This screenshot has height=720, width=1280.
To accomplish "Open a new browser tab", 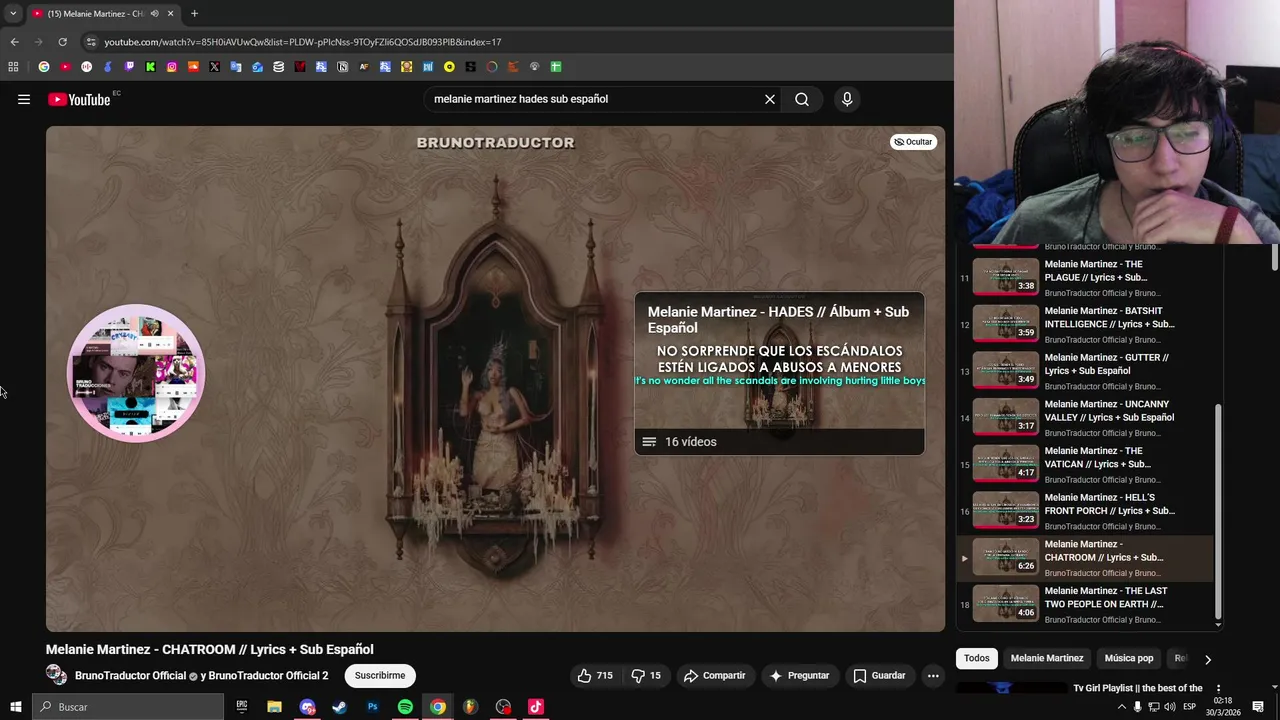I will (x=194, y=14).
